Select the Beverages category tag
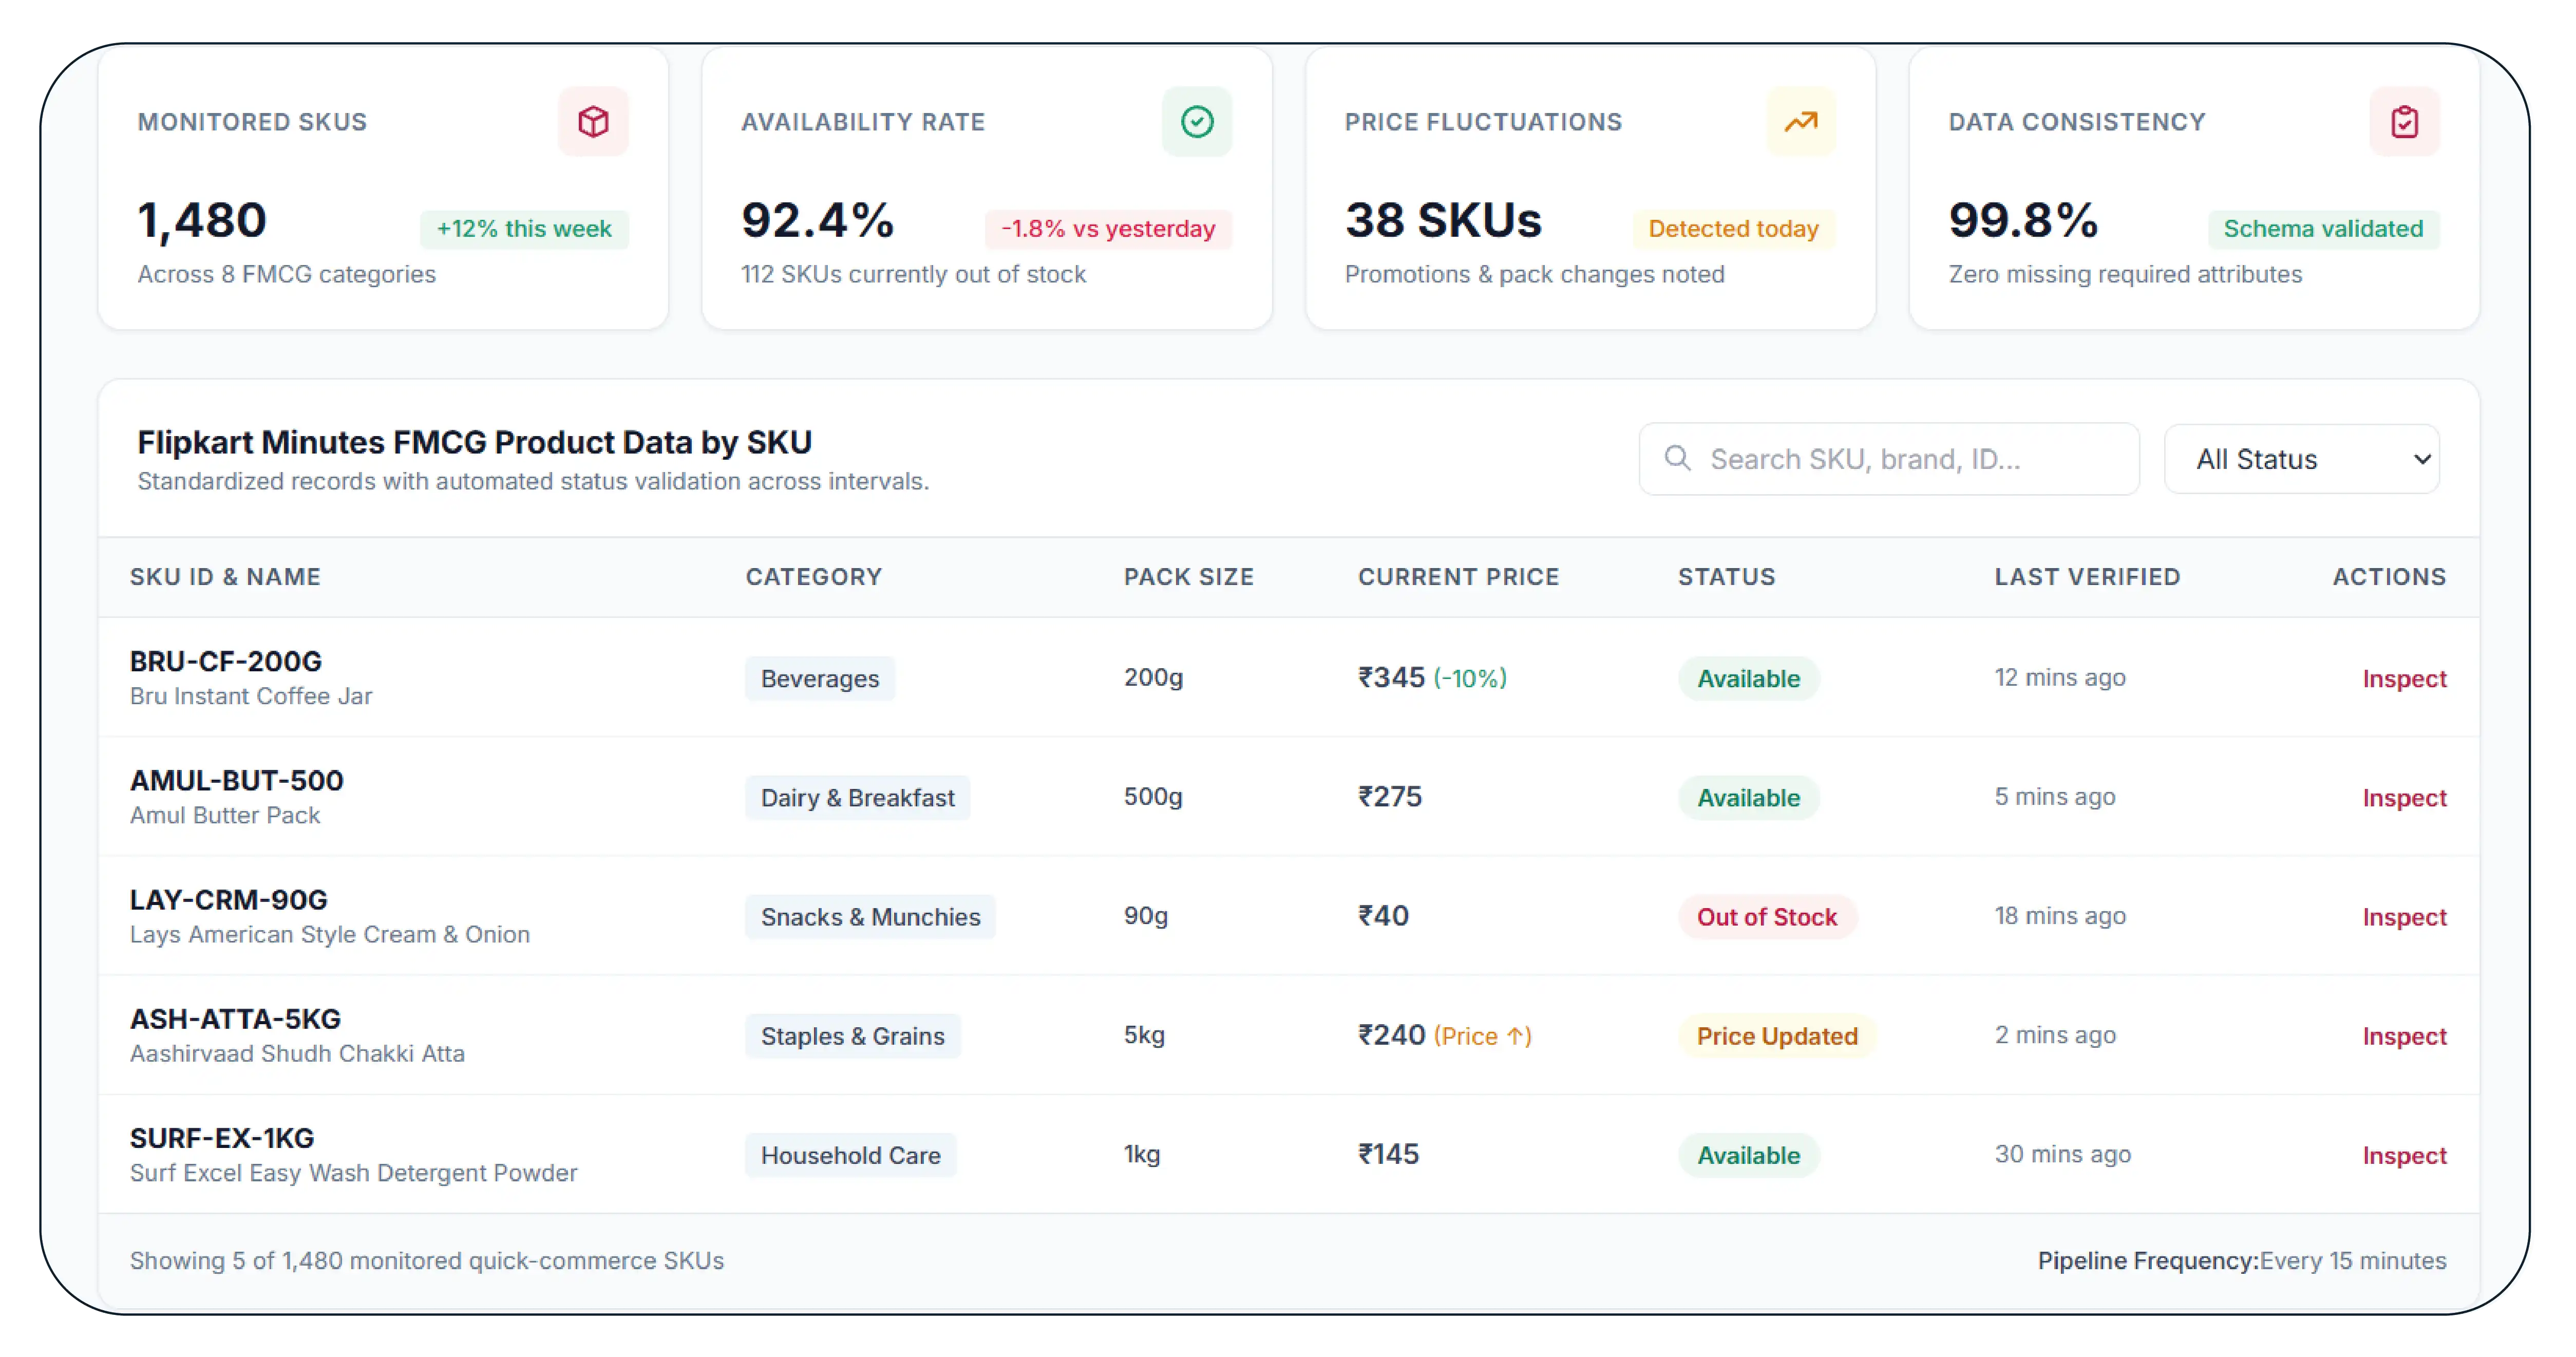Screen dimensions: 2576x1357 click(x=820, y=678)
